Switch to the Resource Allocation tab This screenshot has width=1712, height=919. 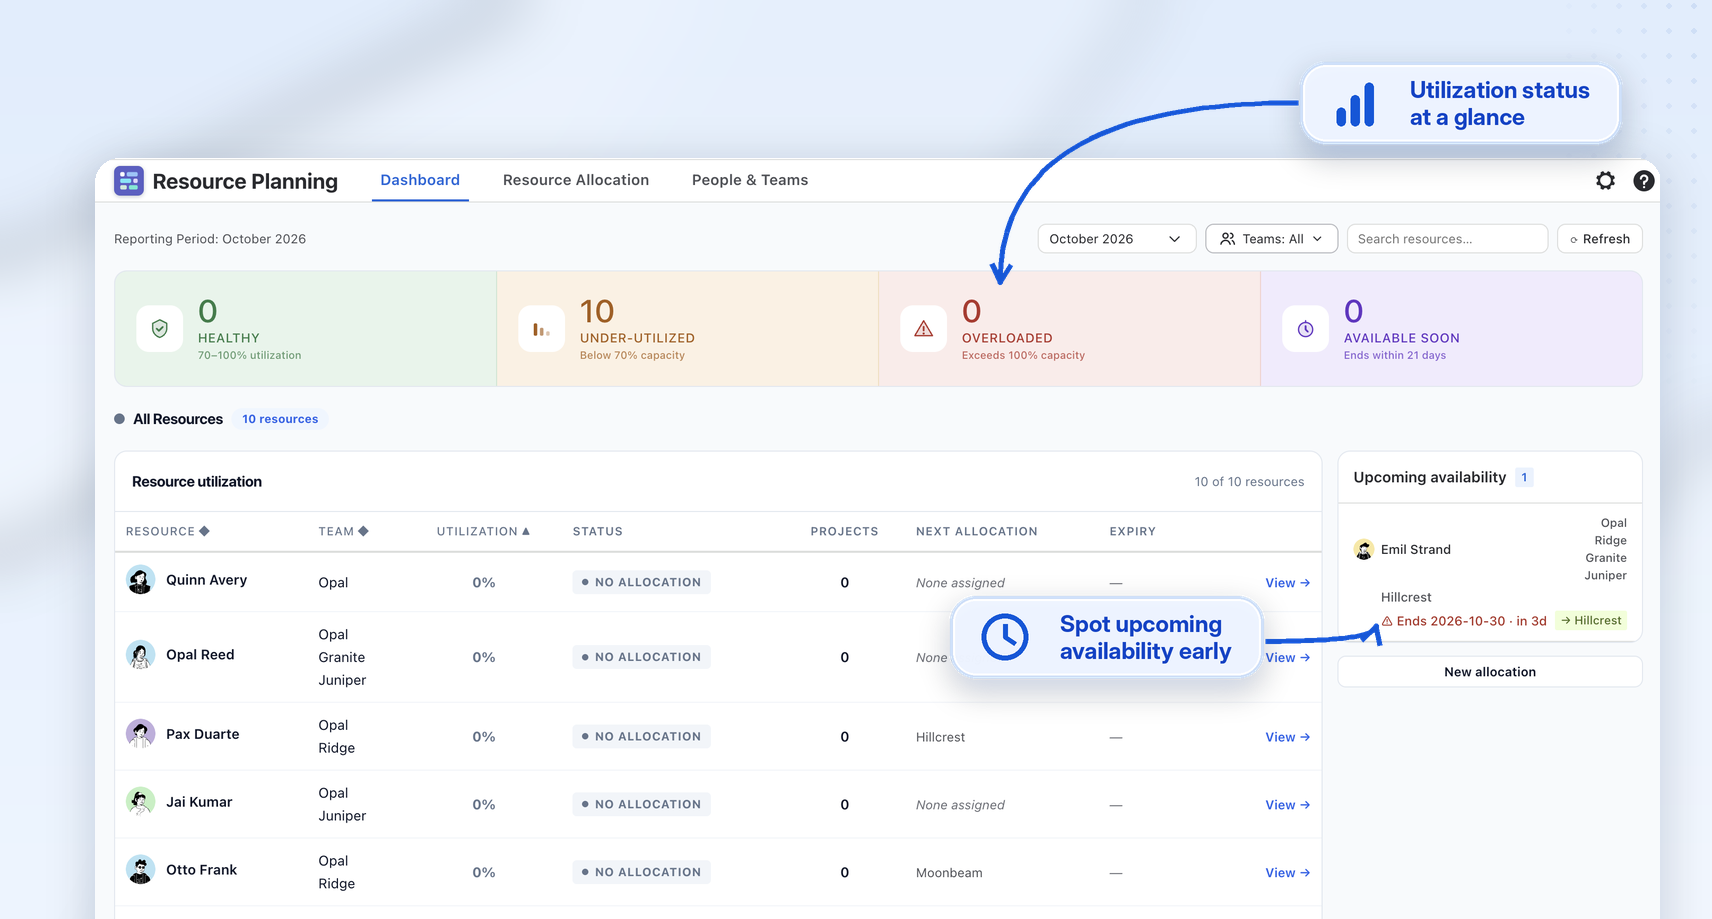click(576, 180)
